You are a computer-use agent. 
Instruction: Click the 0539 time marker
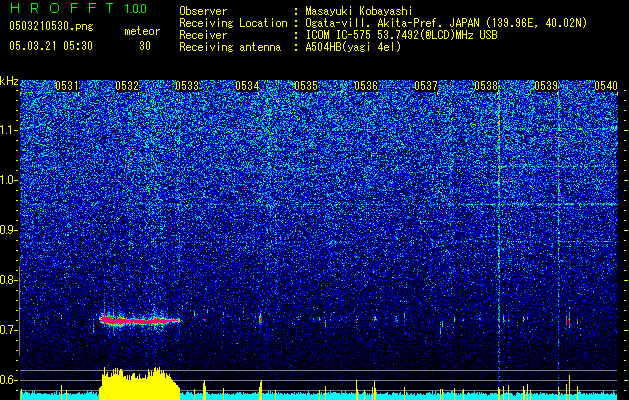[546, 86]
